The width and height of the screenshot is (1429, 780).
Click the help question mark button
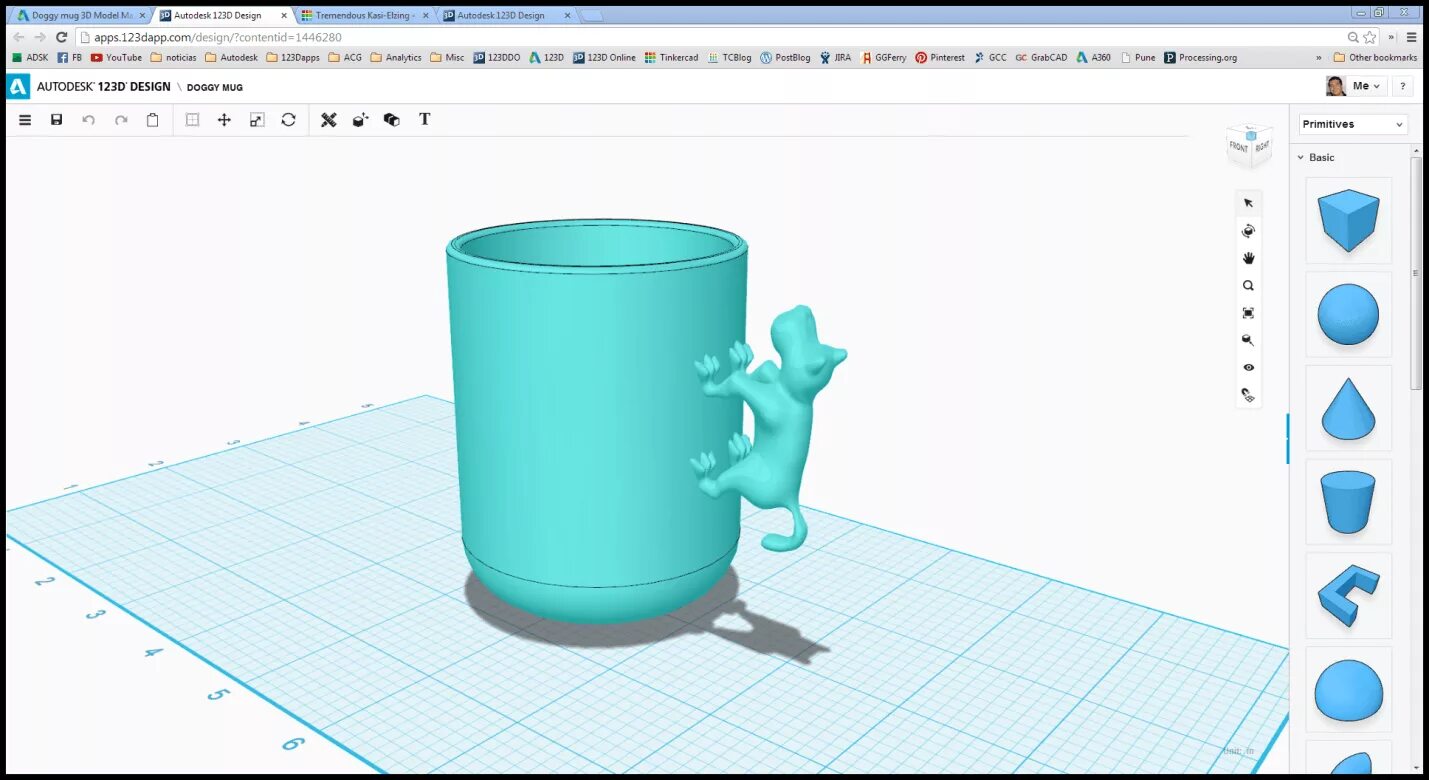pos(1403,86)
